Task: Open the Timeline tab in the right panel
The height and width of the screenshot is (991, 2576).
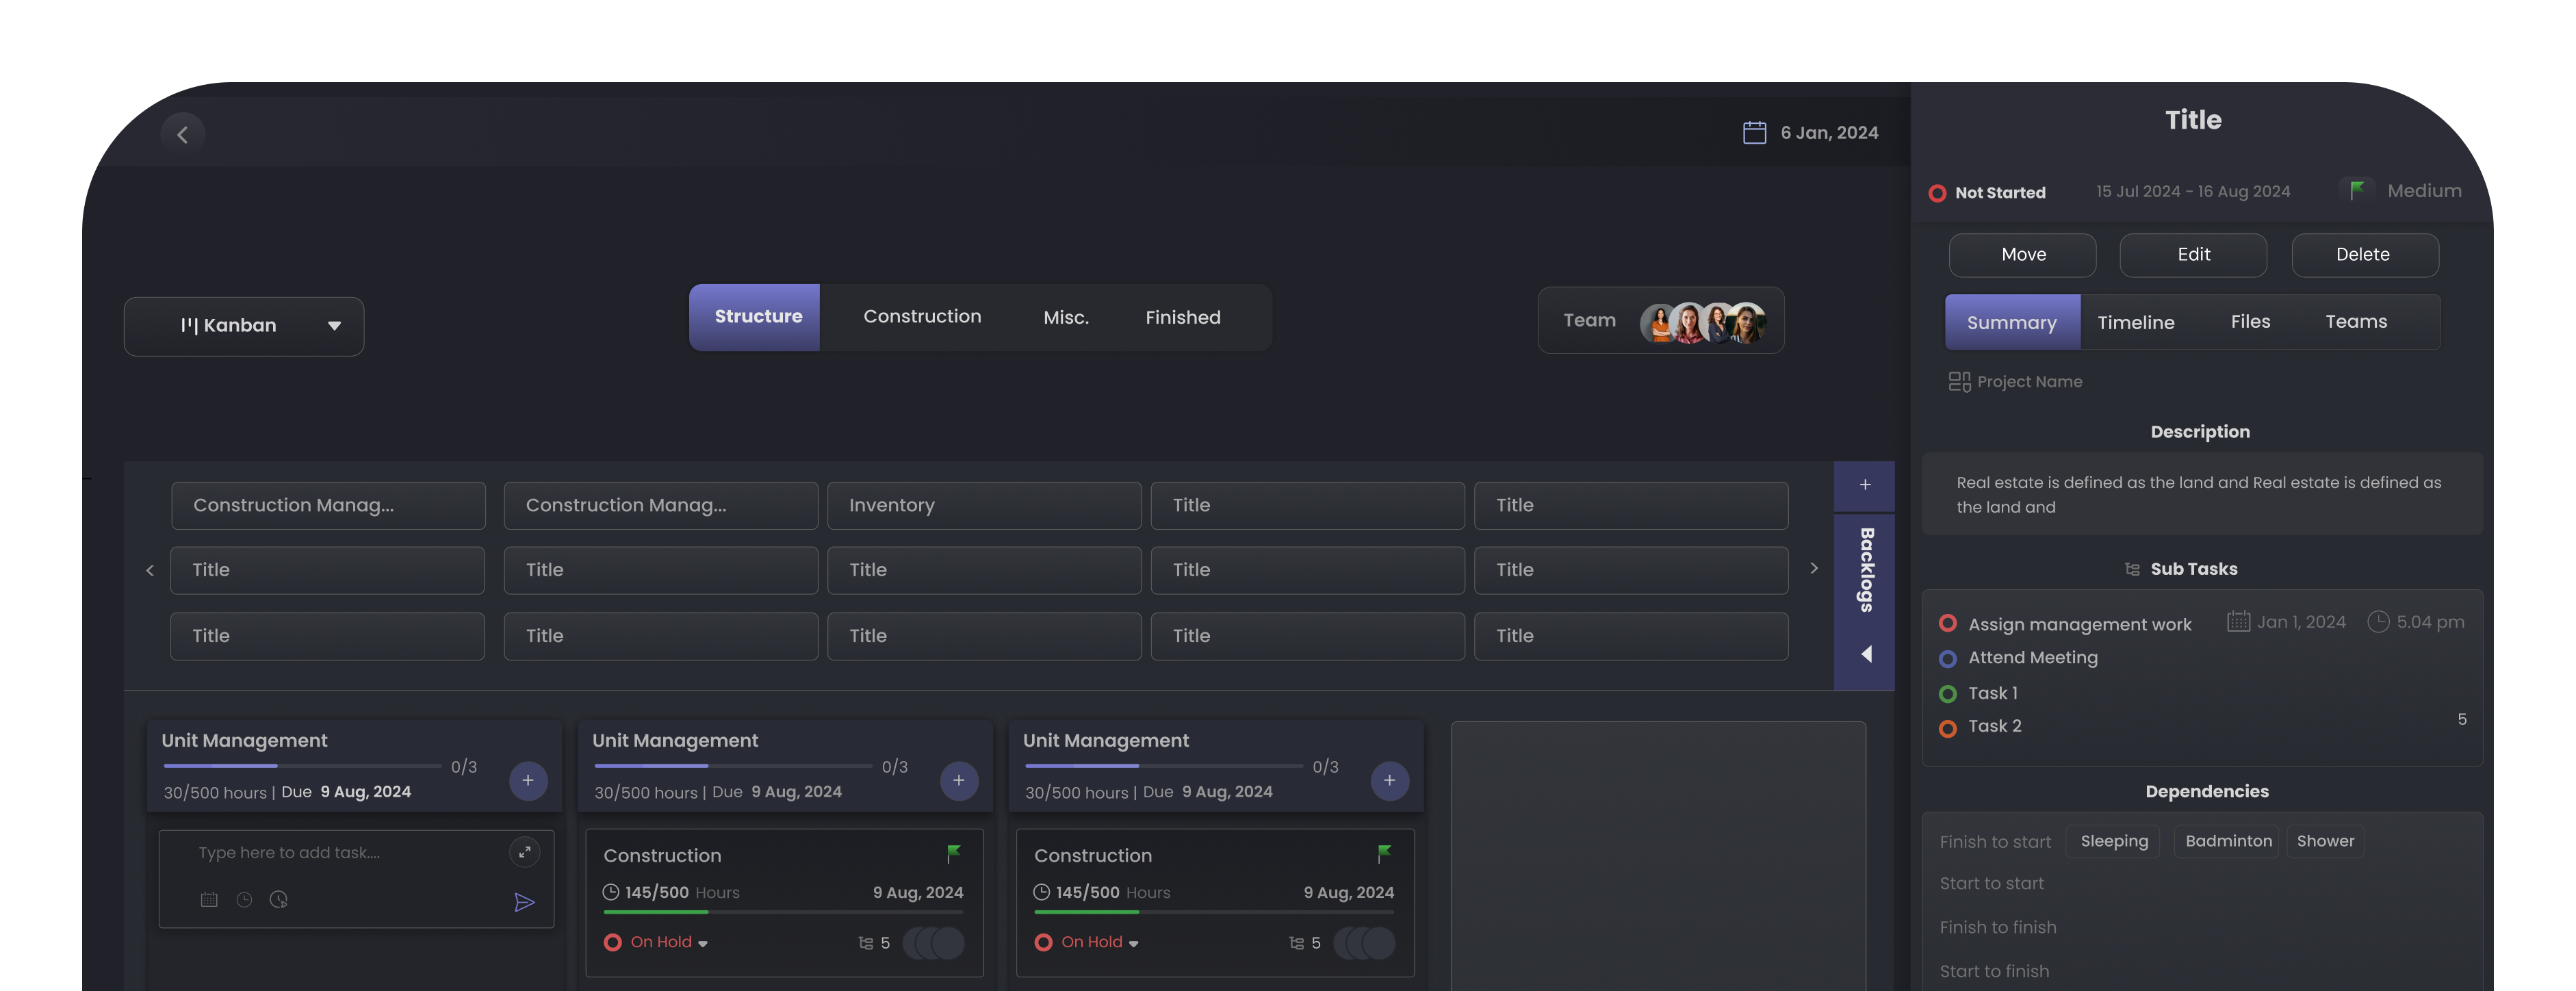Action: (x=2136, y=322)
